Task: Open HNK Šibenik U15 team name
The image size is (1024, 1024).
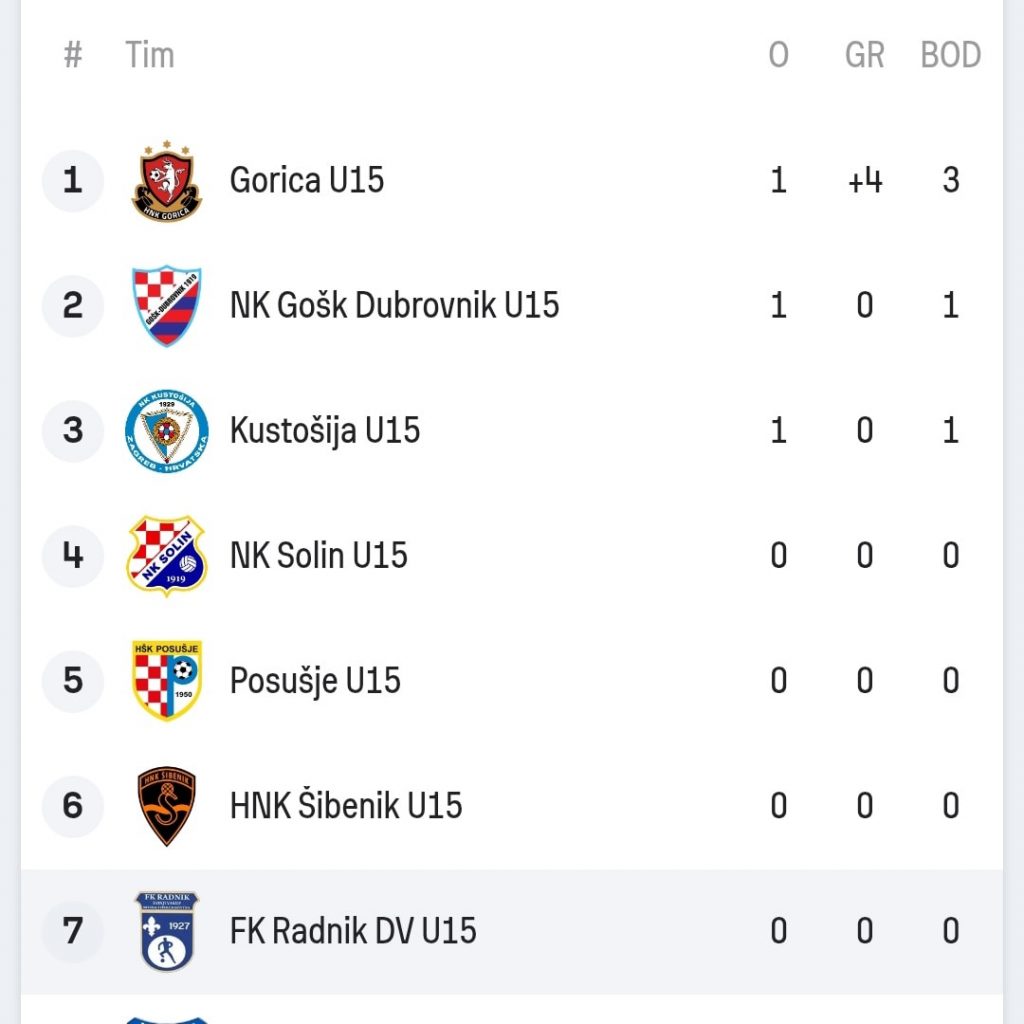Action: coord(346,806)
